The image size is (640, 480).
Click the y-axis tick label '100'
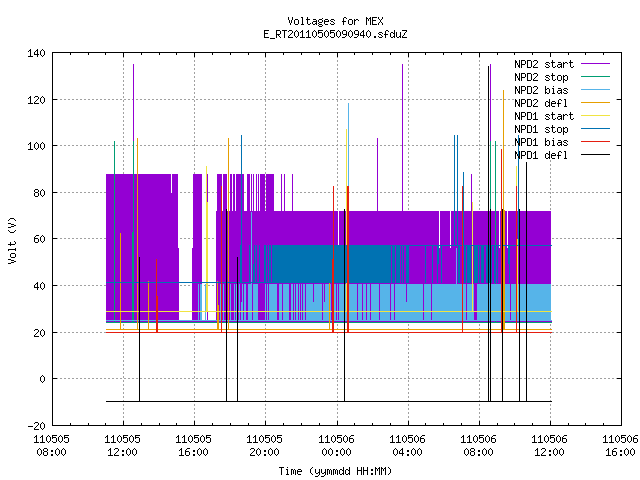point(36,146)
